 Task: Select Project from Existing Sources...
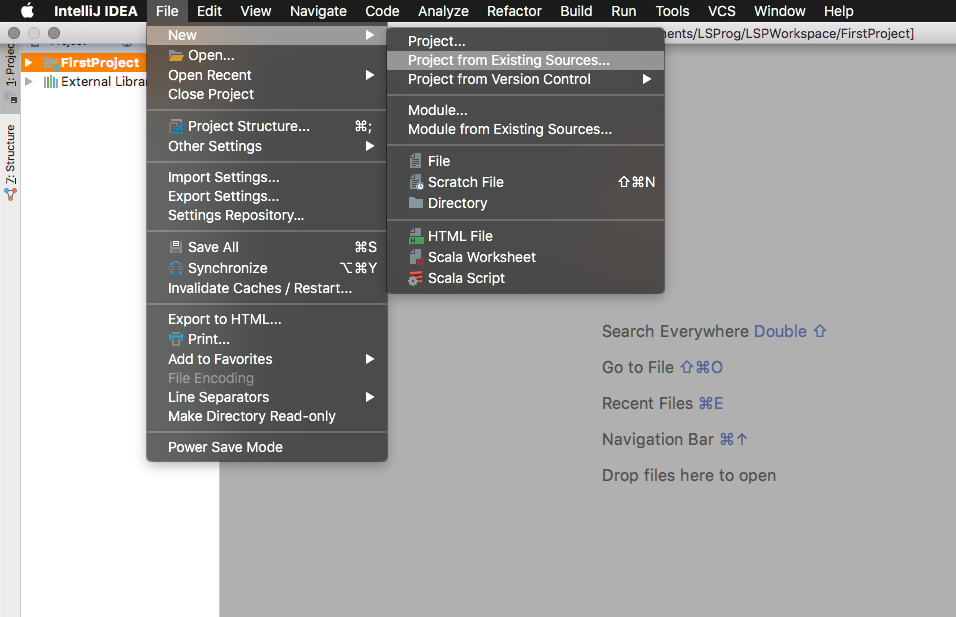526,60
